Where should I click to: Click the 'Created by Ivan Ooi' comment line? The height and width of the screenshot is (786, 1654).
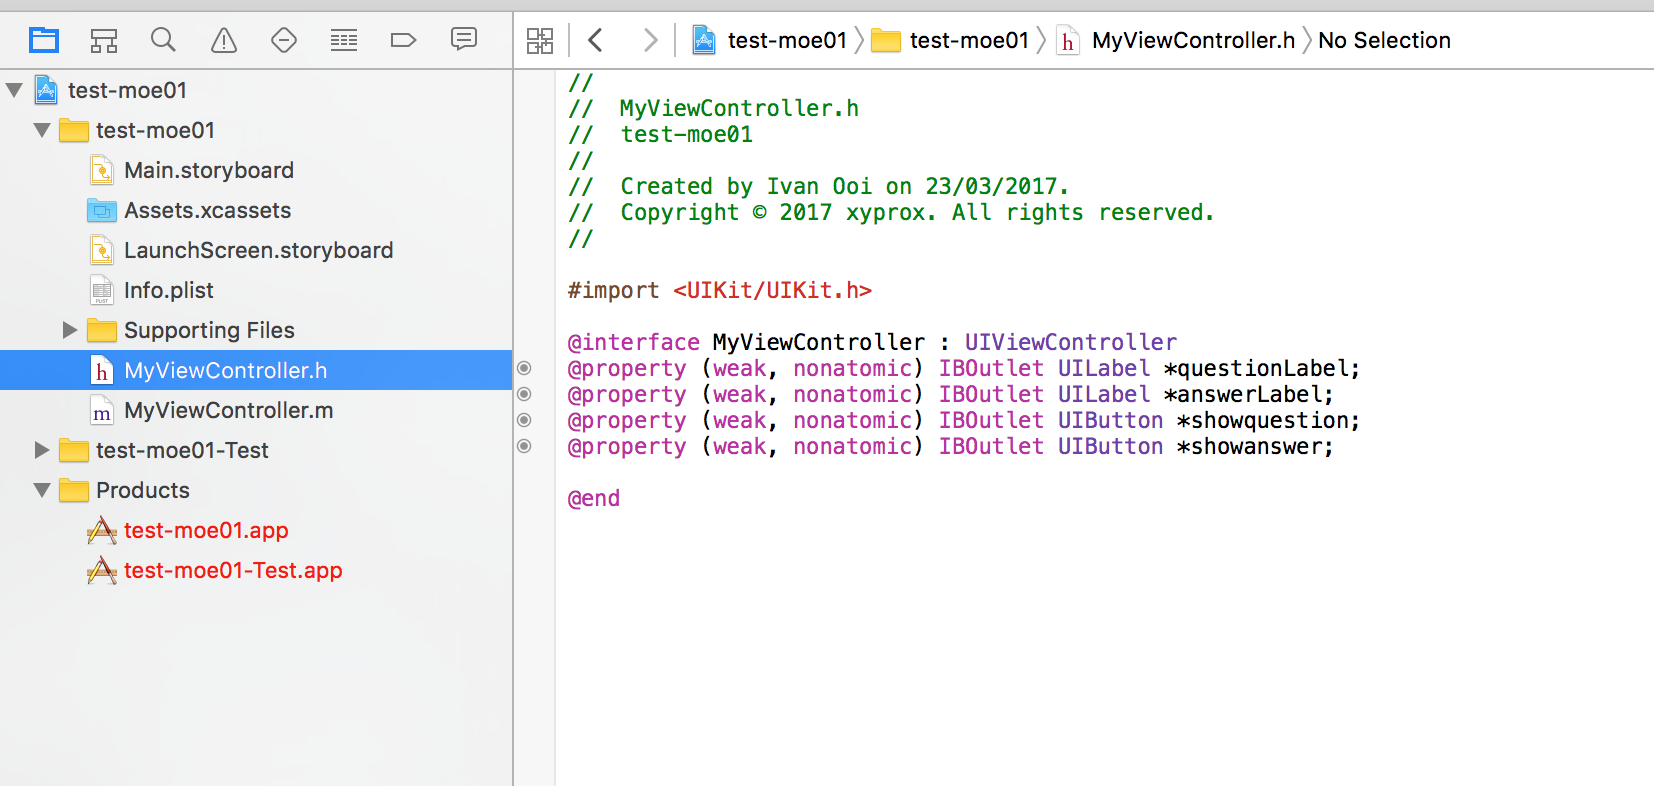pos(818,186)
